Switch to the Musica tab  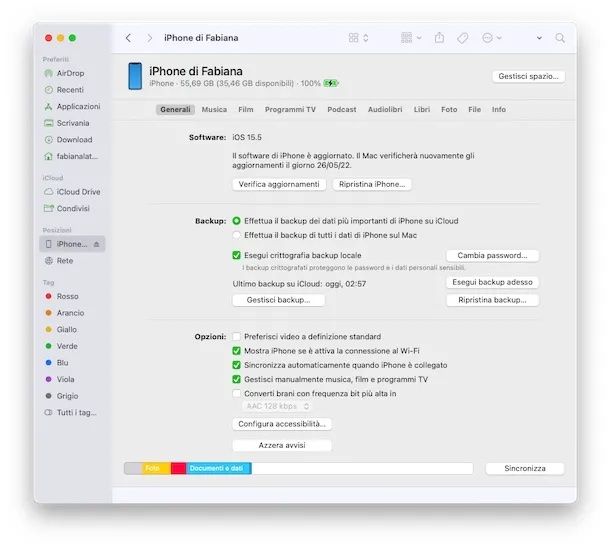click(214, 110)
